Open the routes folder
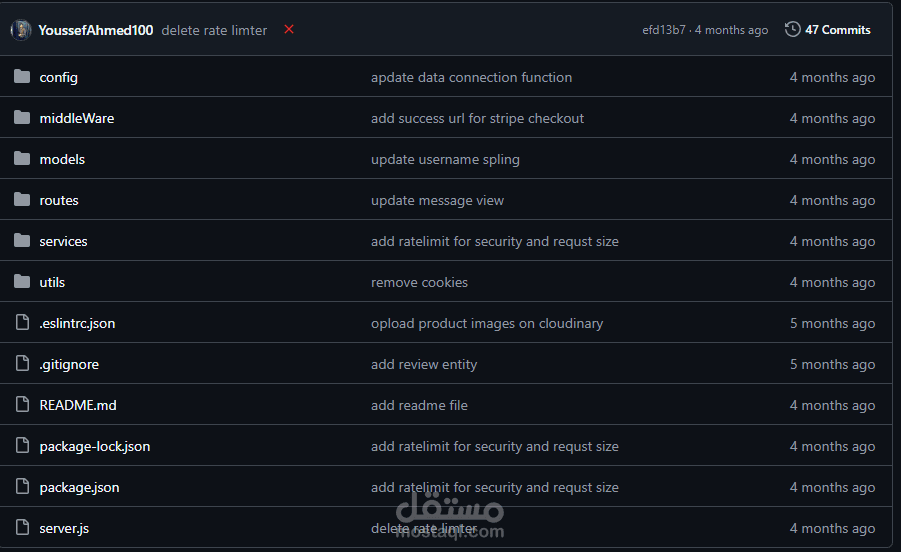This screenshot has width=901, height=552. click(x=59, y=200)
